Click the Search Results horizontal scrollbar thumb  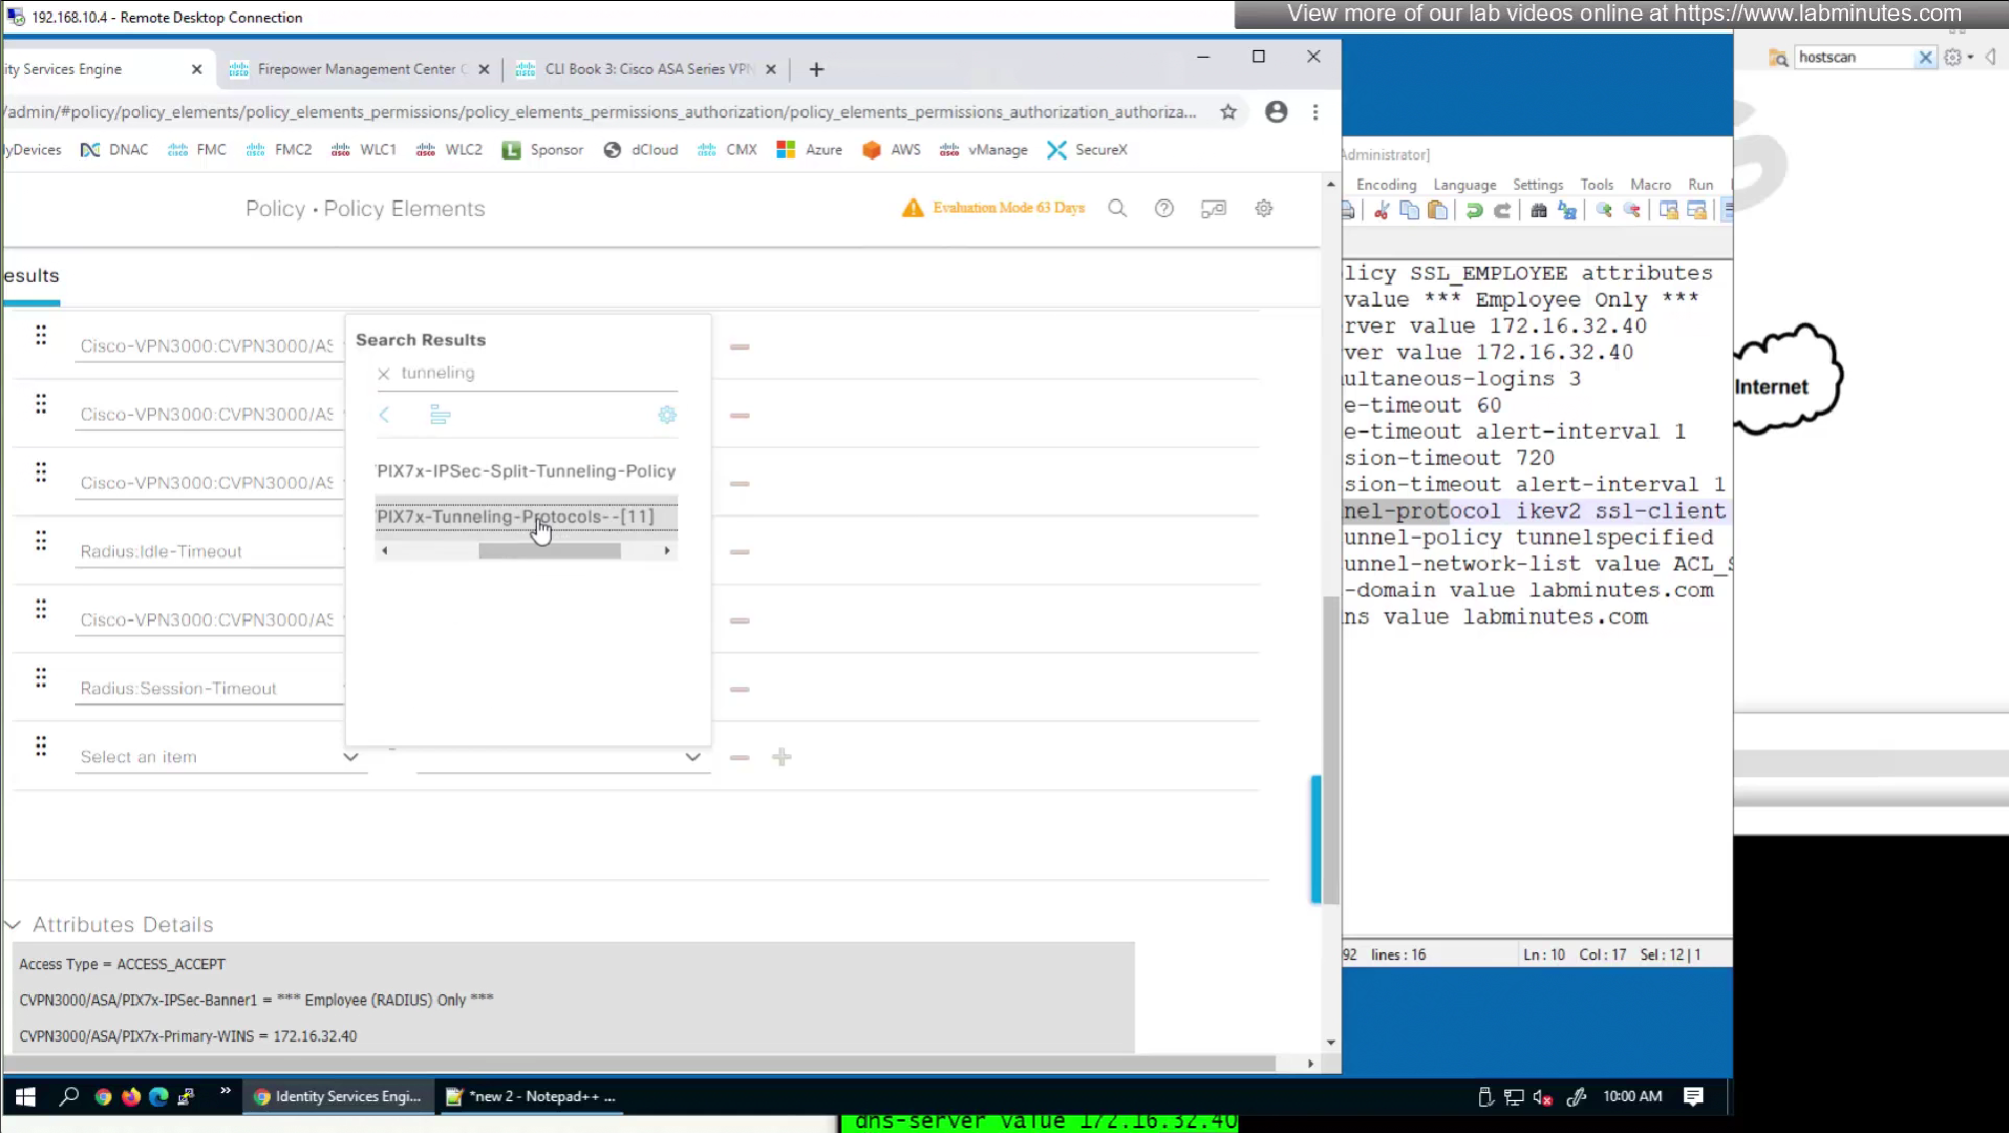549,551
